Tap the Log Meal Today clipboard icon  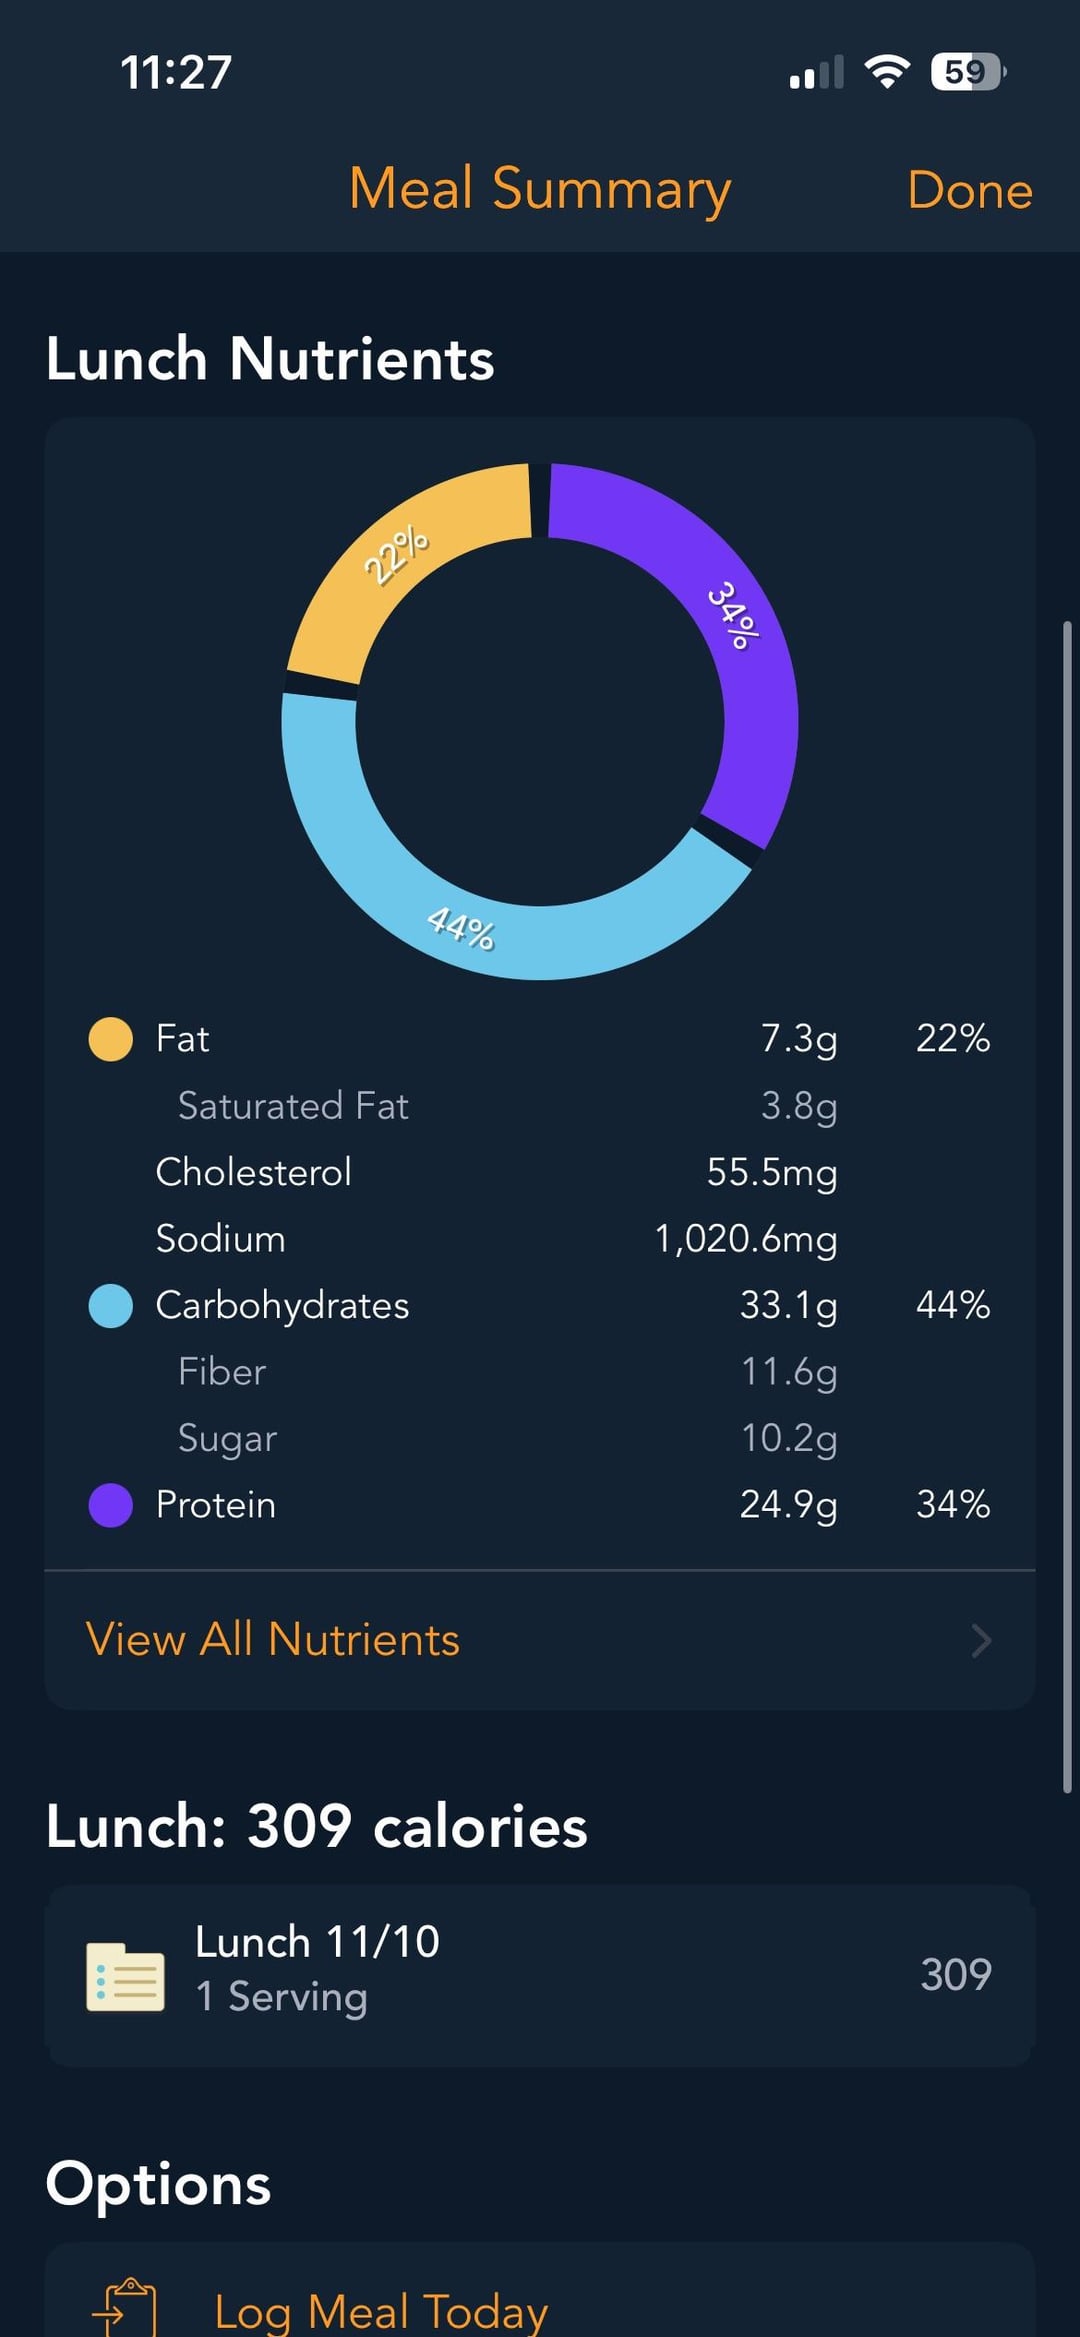(126, 2308)
